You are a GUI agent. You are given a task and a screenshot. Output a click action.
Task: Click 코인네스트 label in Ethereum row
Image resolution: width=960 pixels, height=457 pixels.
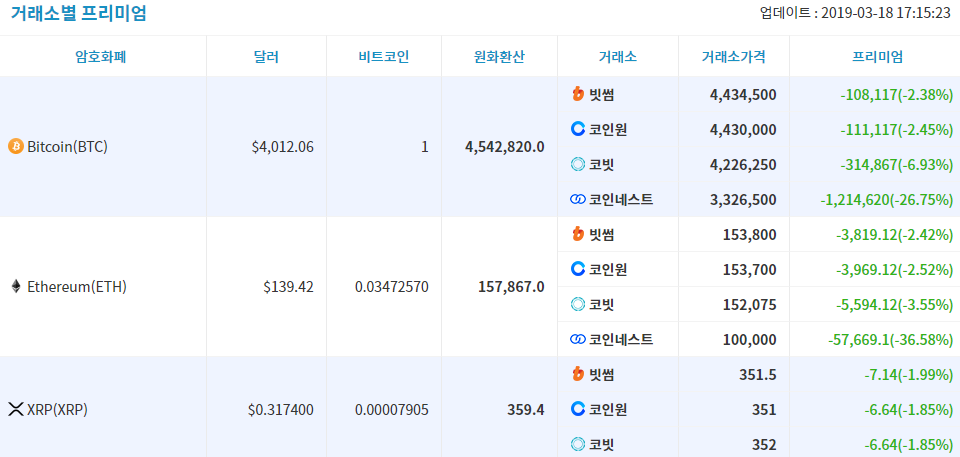click(x=621, y=339)
